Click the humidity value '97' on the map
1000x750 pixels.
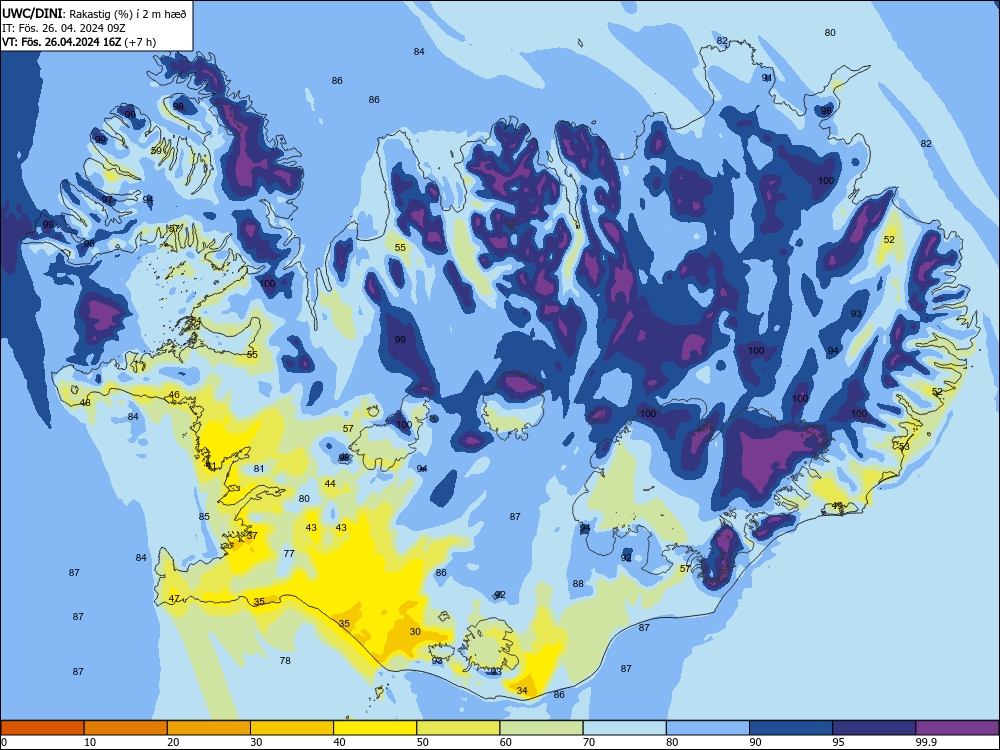107,200
